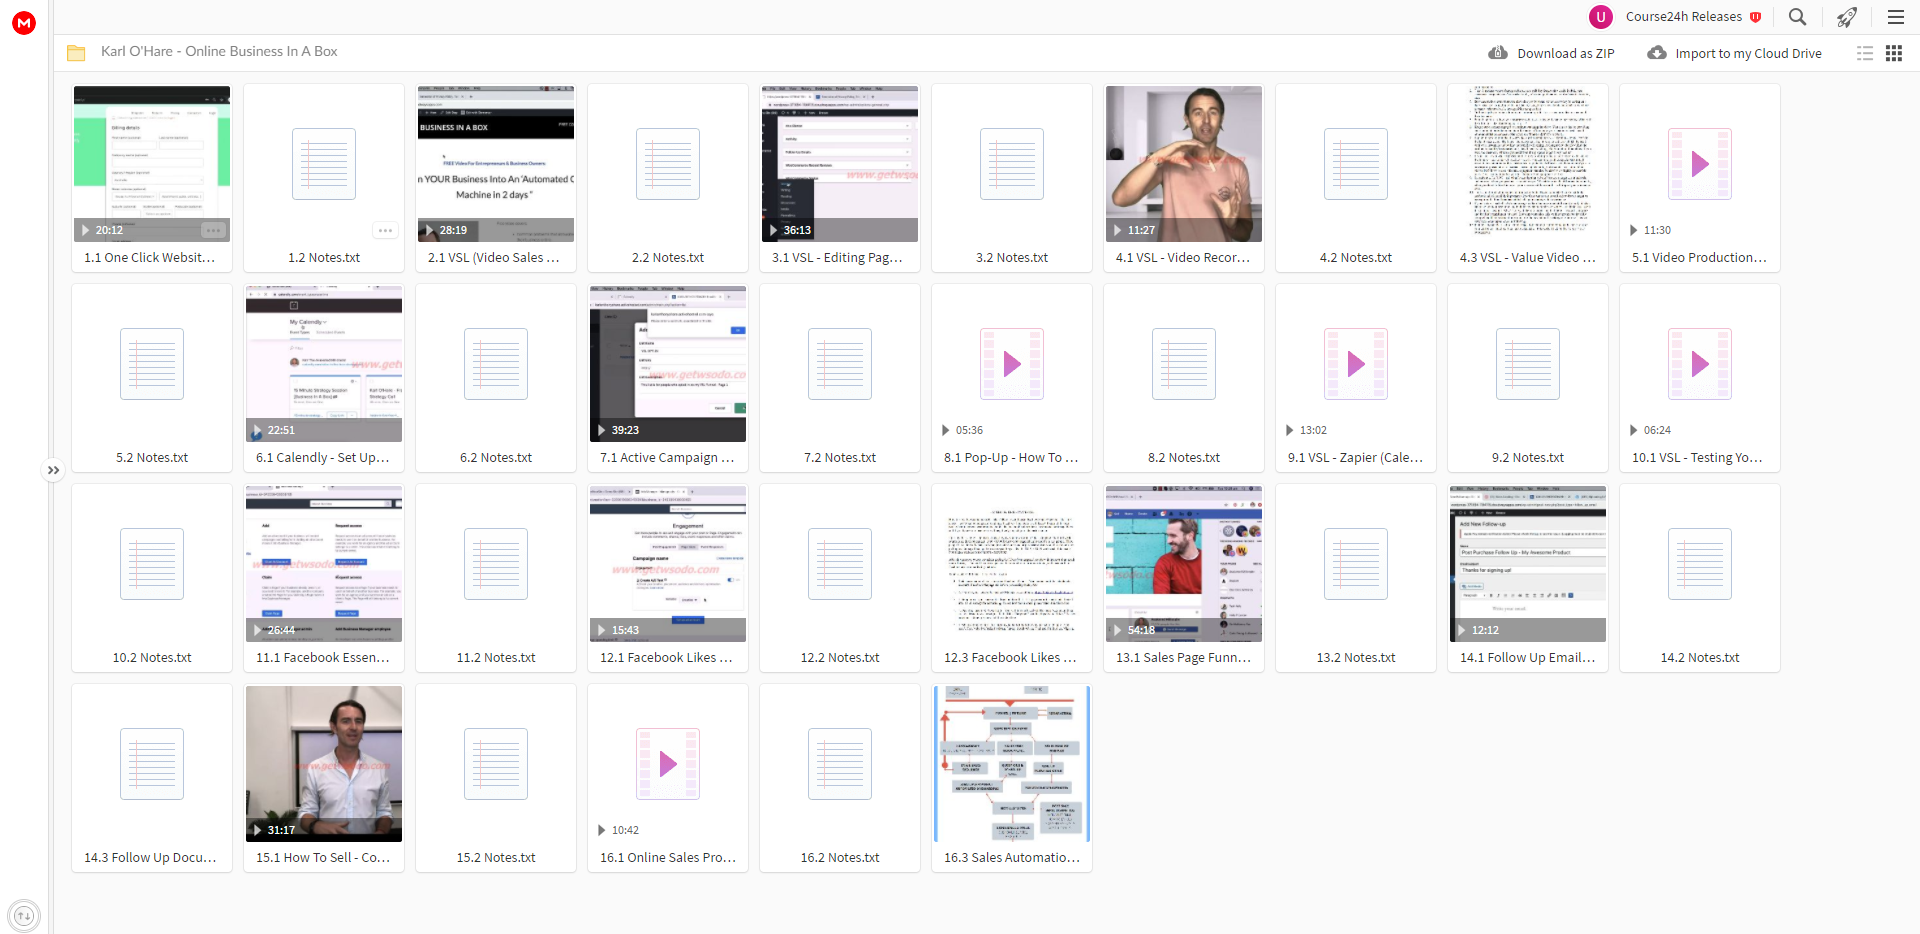Open 4.3 VSL Value Video document

[x=1528, y=164]
